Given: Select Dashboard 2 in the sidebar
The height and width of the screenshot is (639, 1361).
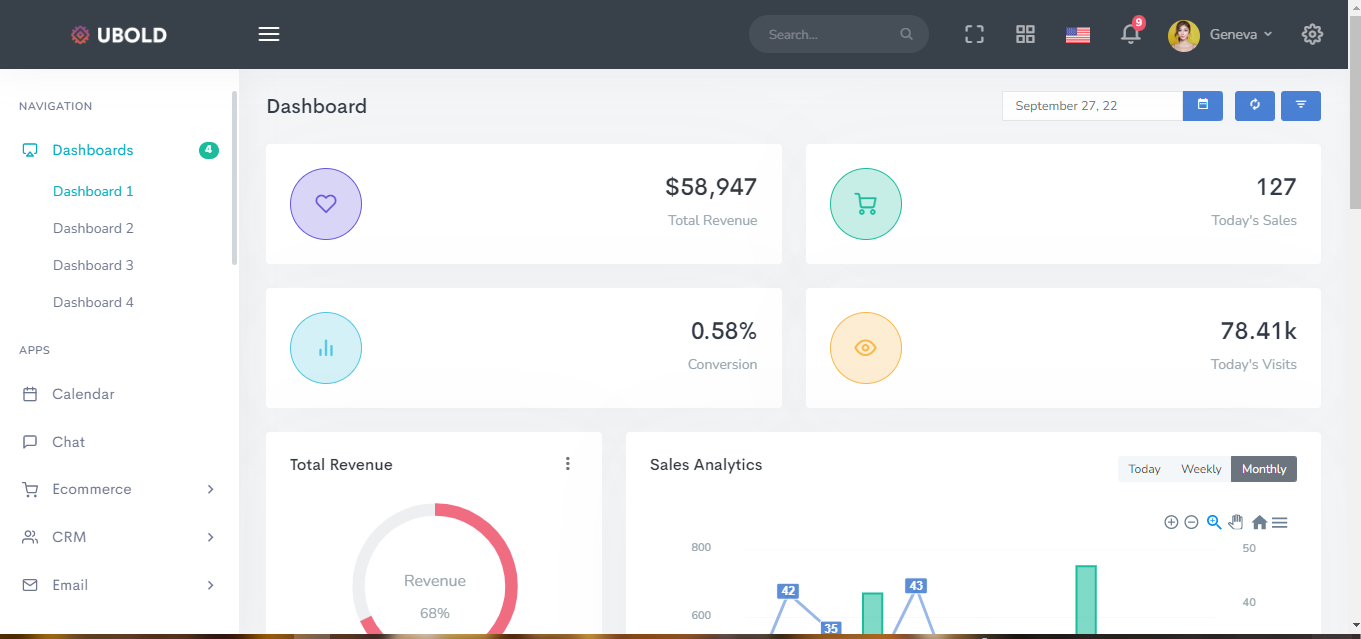Looking at the screenshot, I should (x=93, y=228).
